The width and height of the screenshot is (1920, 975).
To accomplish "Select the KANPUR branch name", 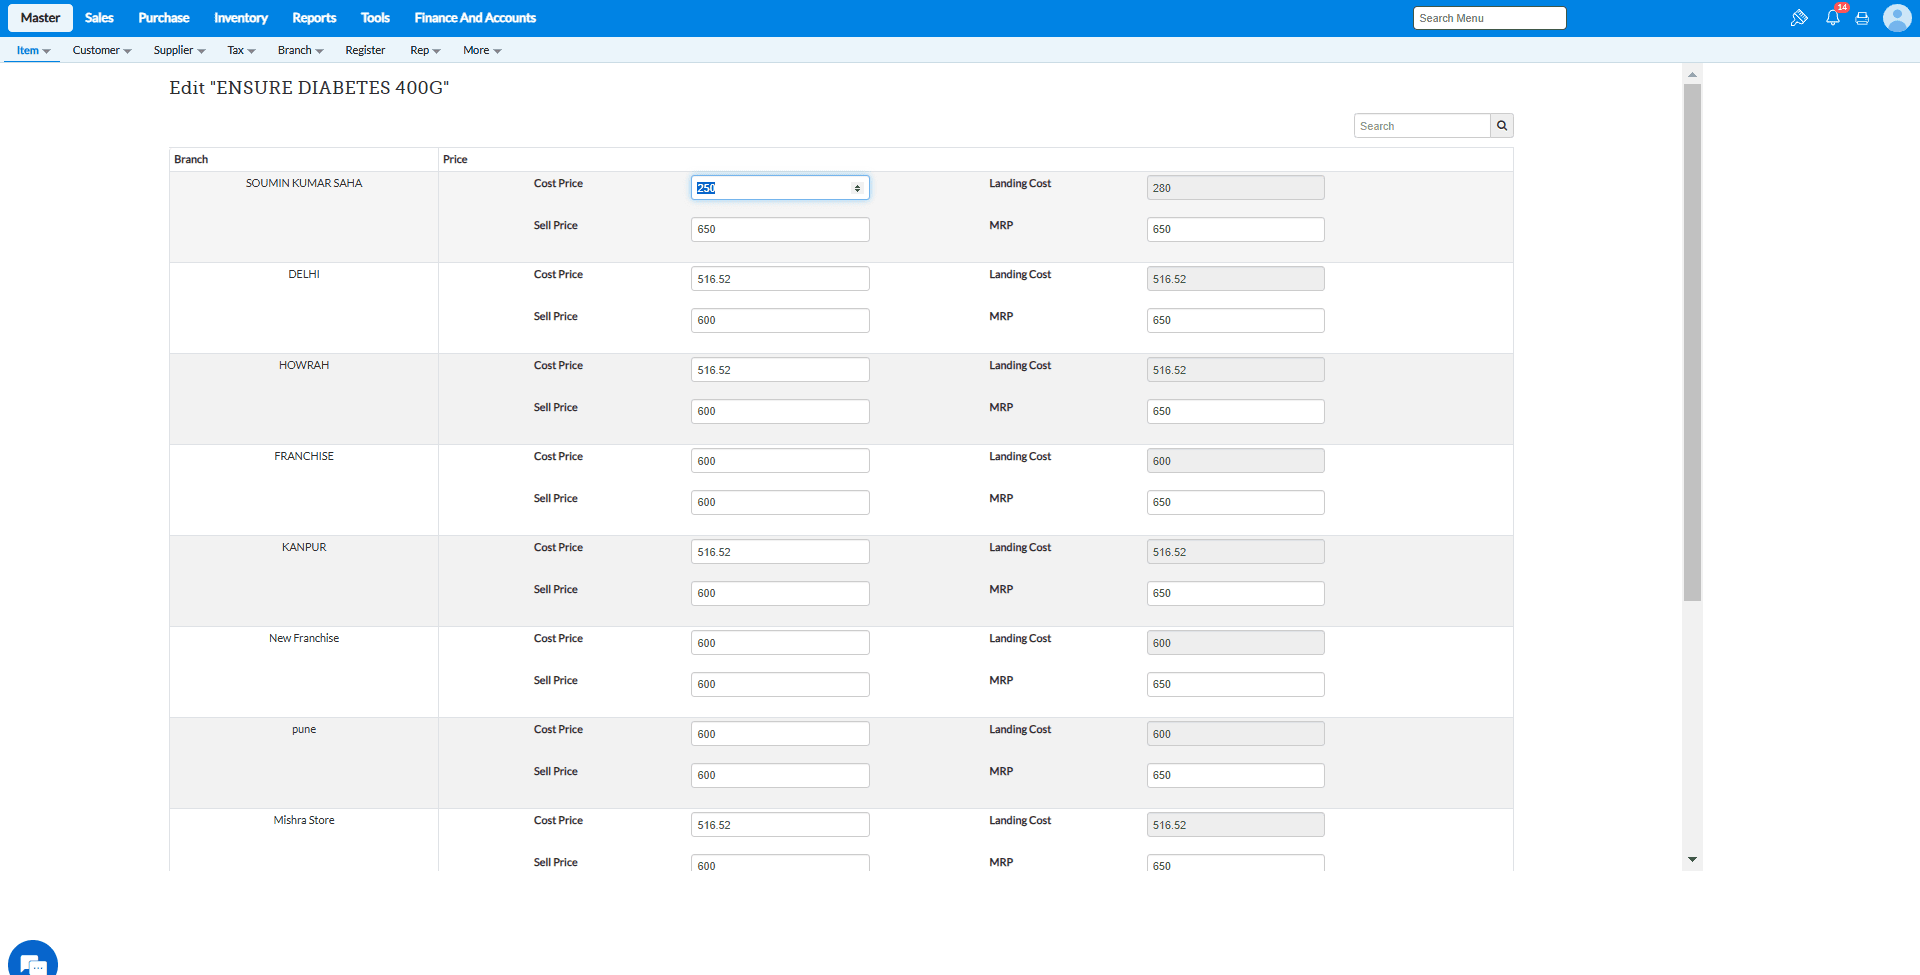I will pyautogui.click(x=304, y=547).
